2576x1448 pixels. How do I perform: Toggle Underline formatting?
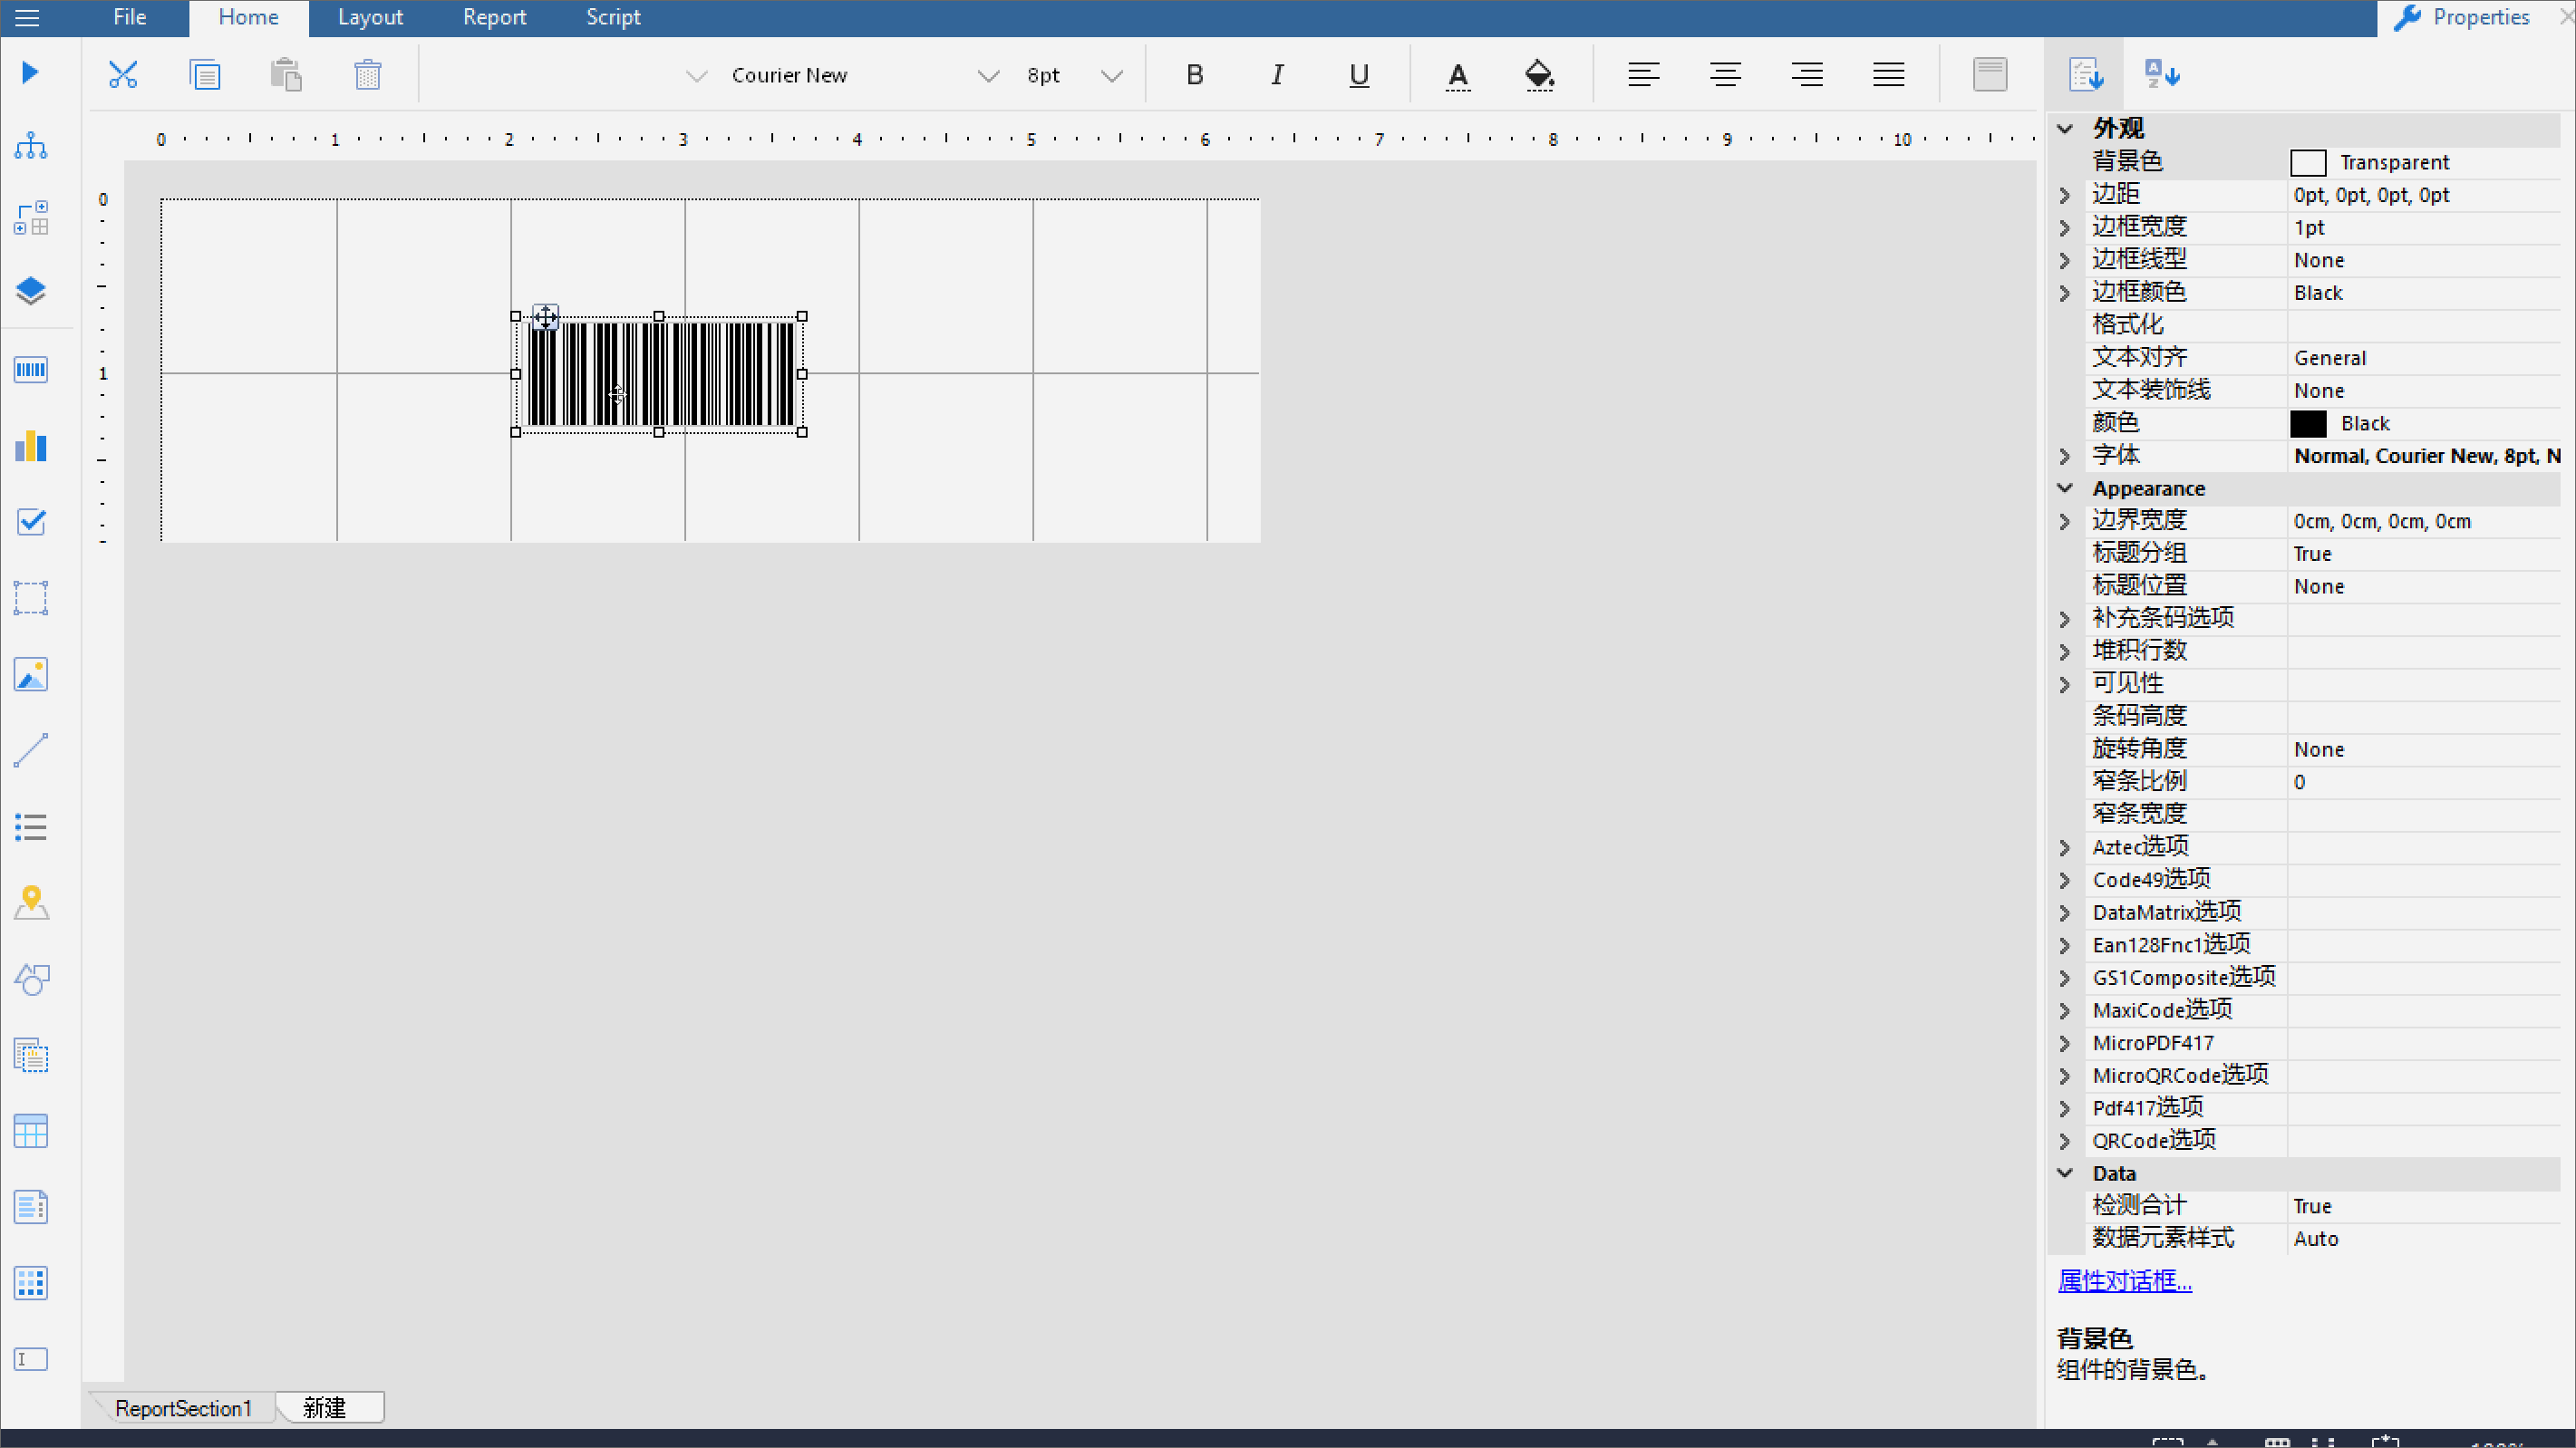coord(1359,75)
